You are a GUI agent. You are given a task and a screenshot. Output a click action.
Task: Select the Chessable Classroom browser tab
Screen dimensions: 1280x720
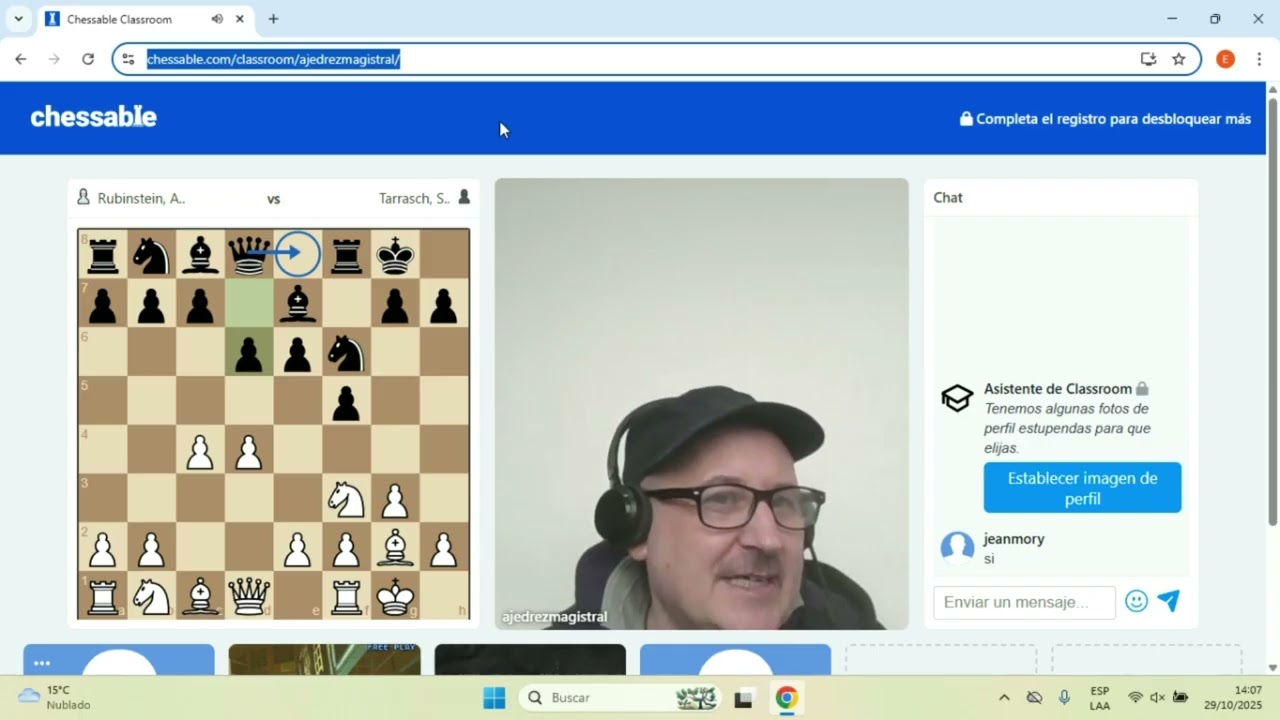(145, 19)
